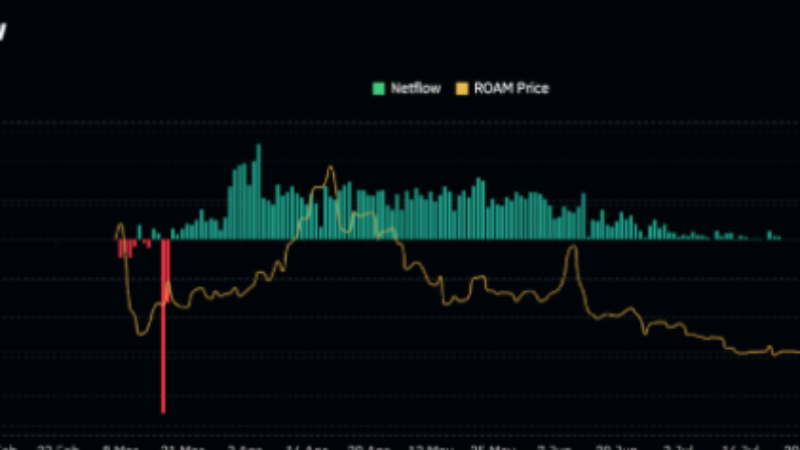
Task: Click the small red bar cluster at chart start
Action: (126, 248)
